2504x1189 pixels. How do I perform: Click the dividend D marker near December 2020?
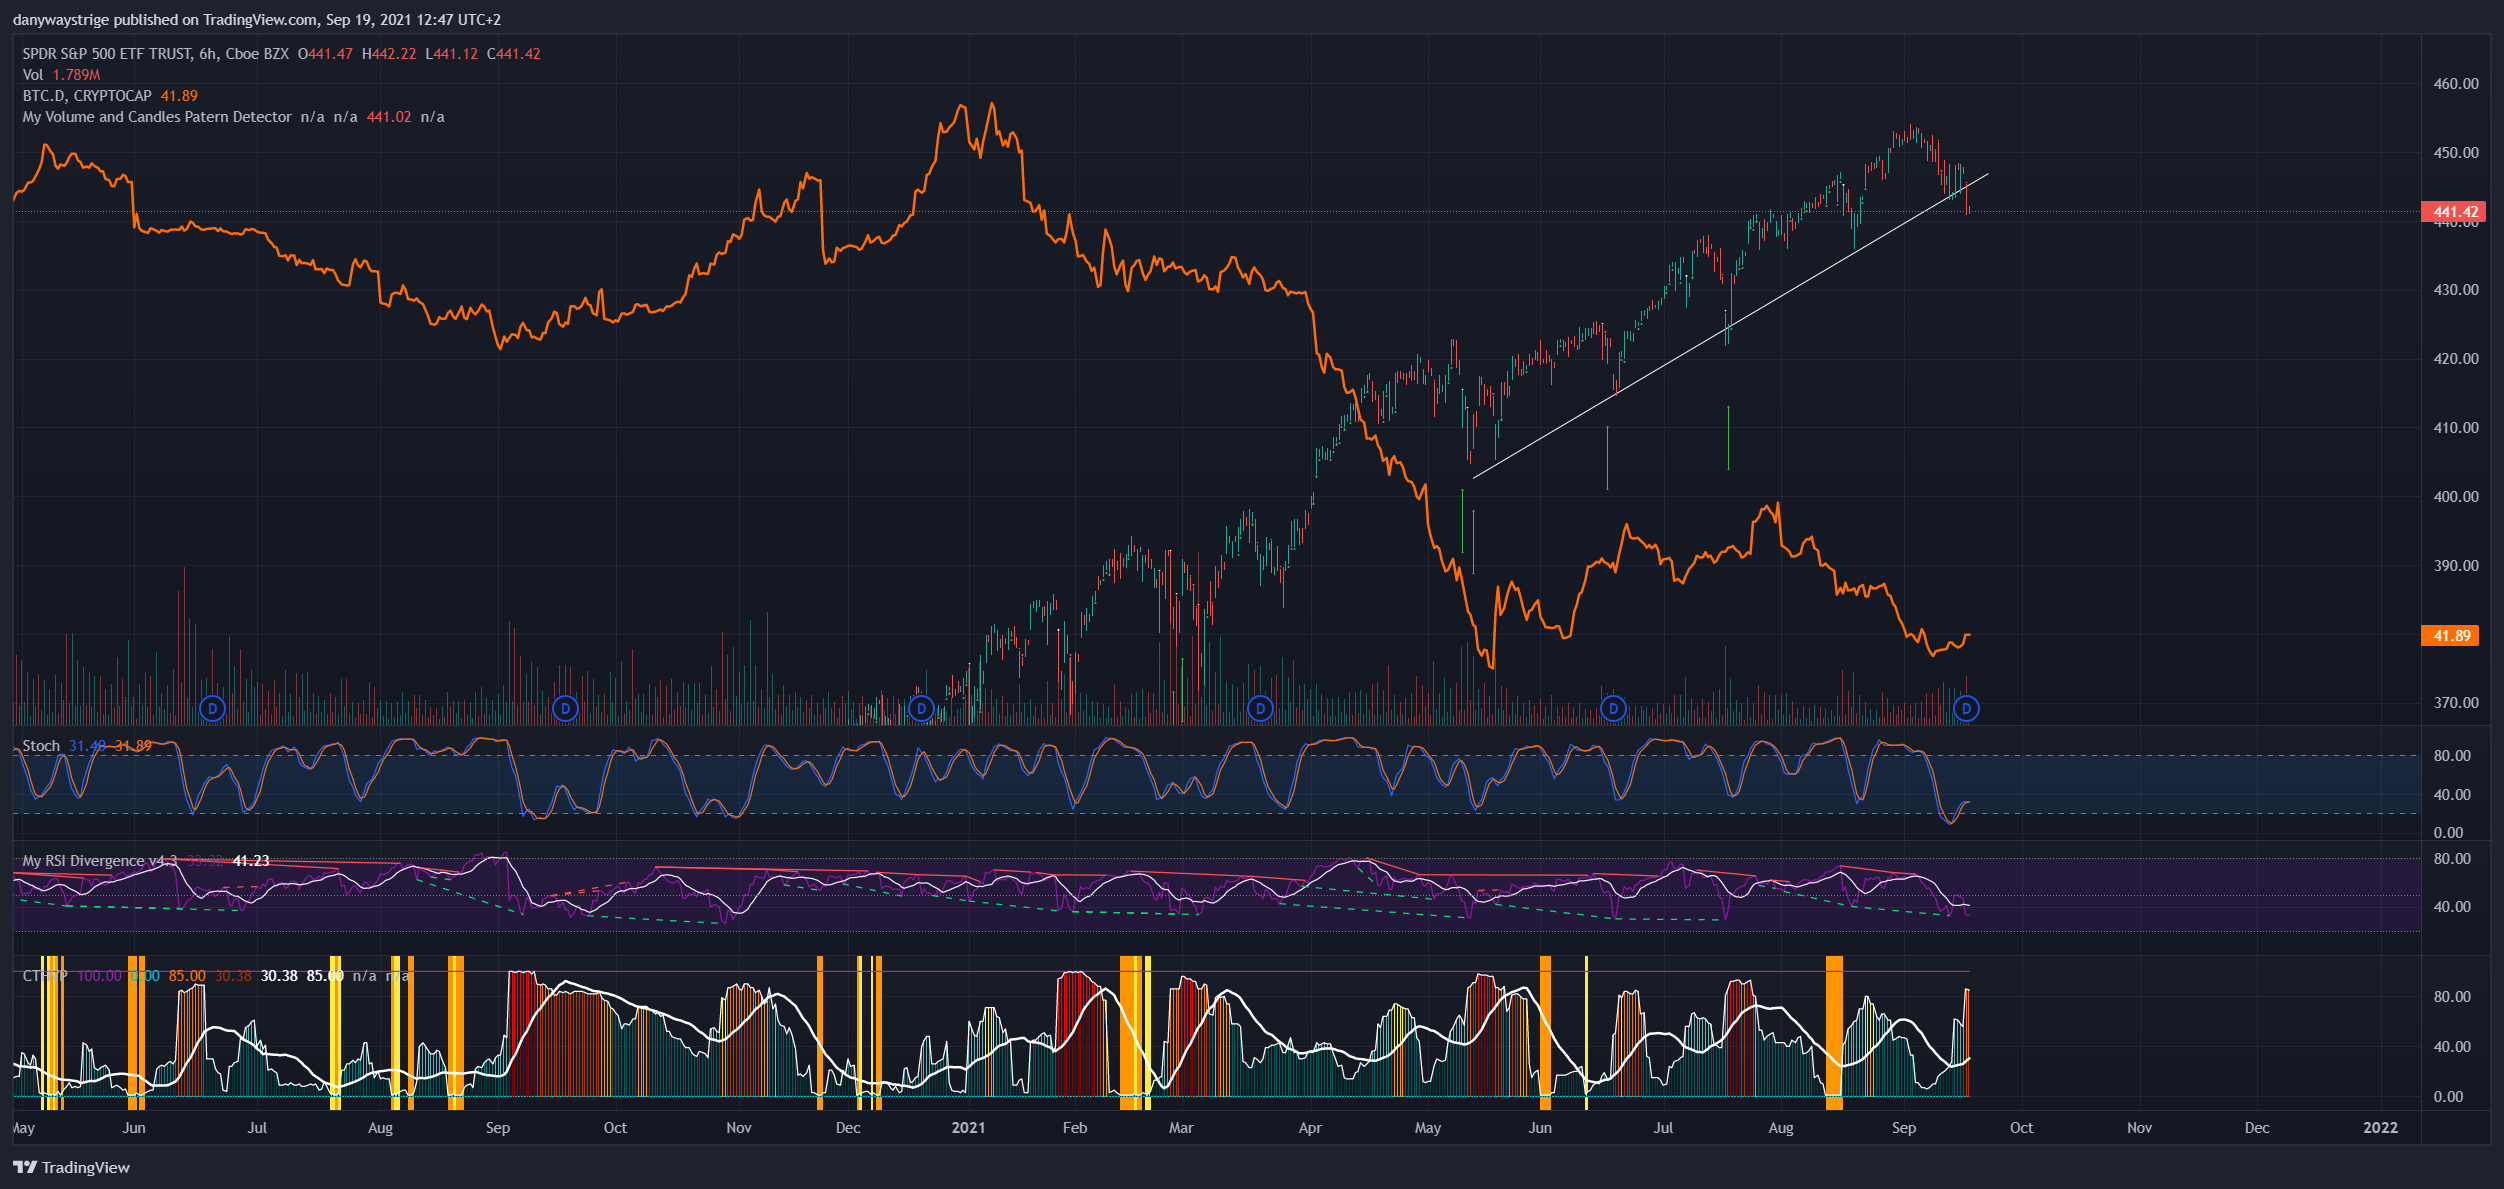[x=921, y=709]
